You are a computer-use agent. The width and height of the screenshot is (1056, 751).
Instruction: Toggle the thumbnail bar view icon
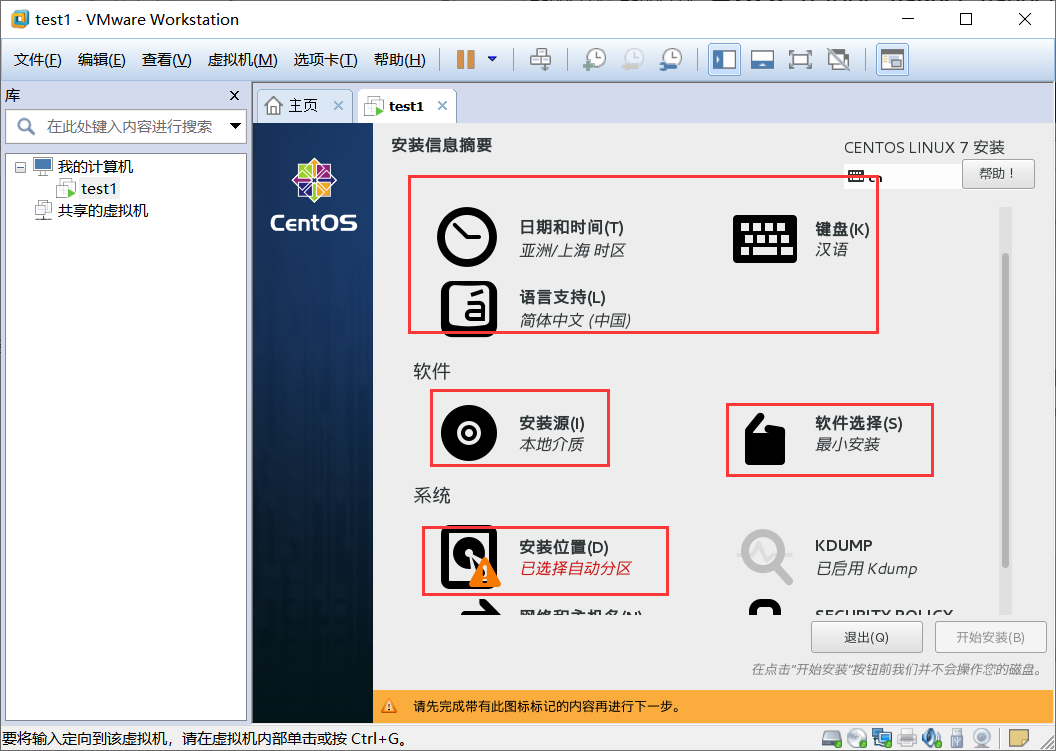click(762, 59)
